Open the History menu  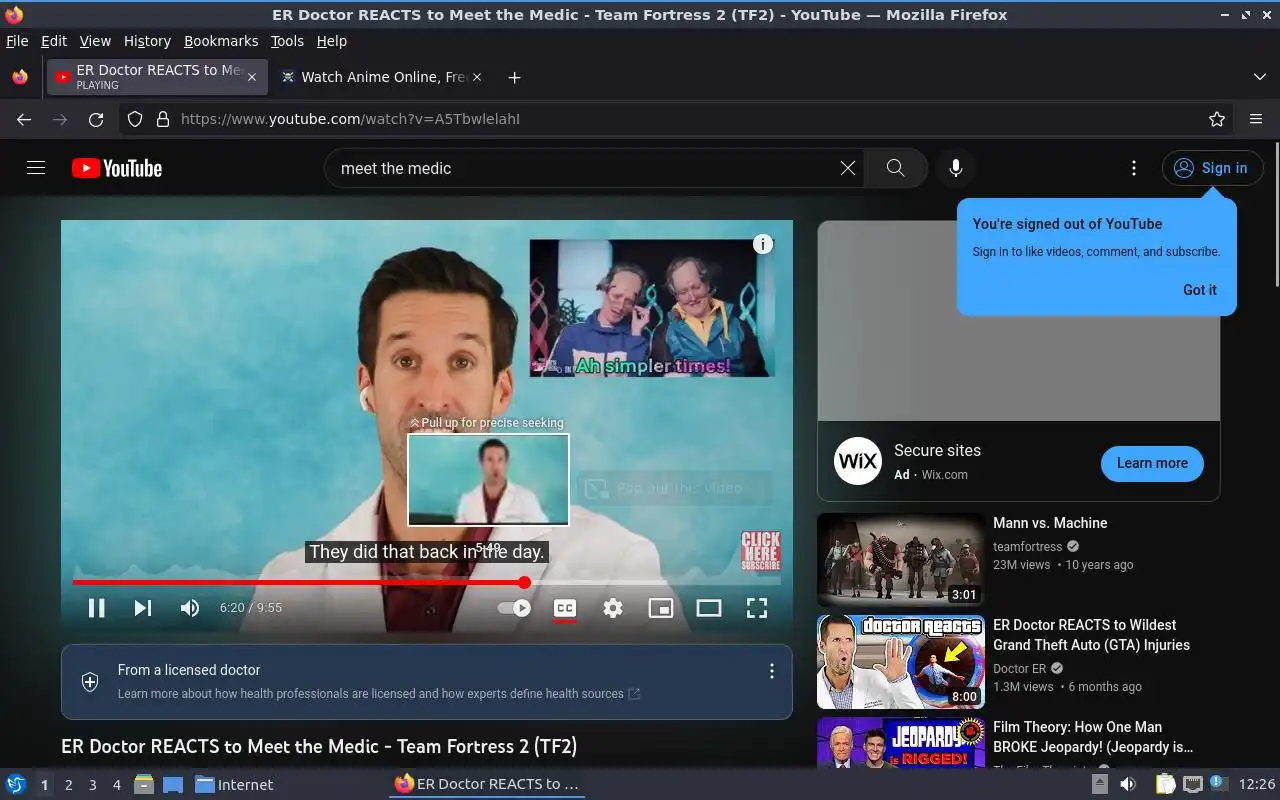(x=147, y=41)
